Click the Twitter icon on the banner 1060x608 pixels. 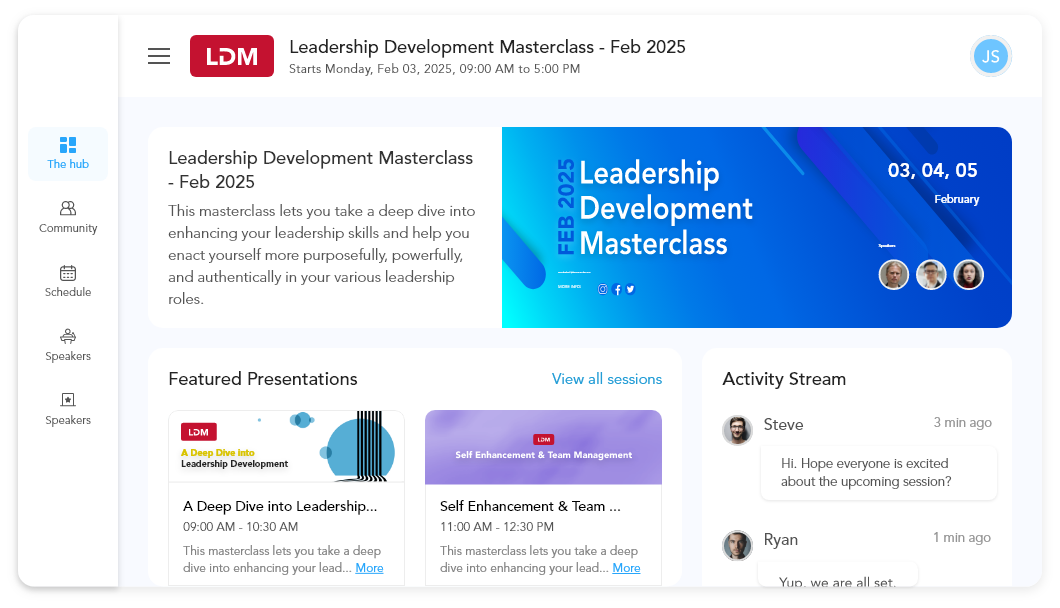630,289
